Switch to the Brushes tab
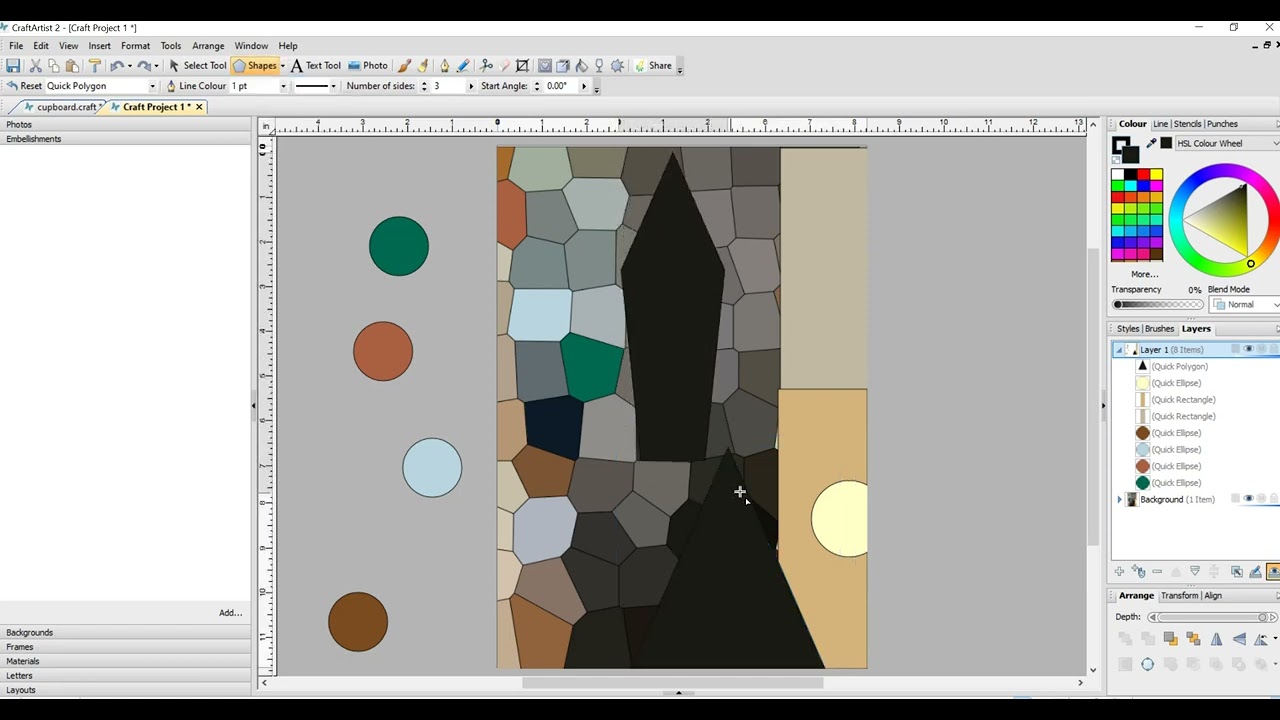The image size is (1280, 720). pos(1159,329)
